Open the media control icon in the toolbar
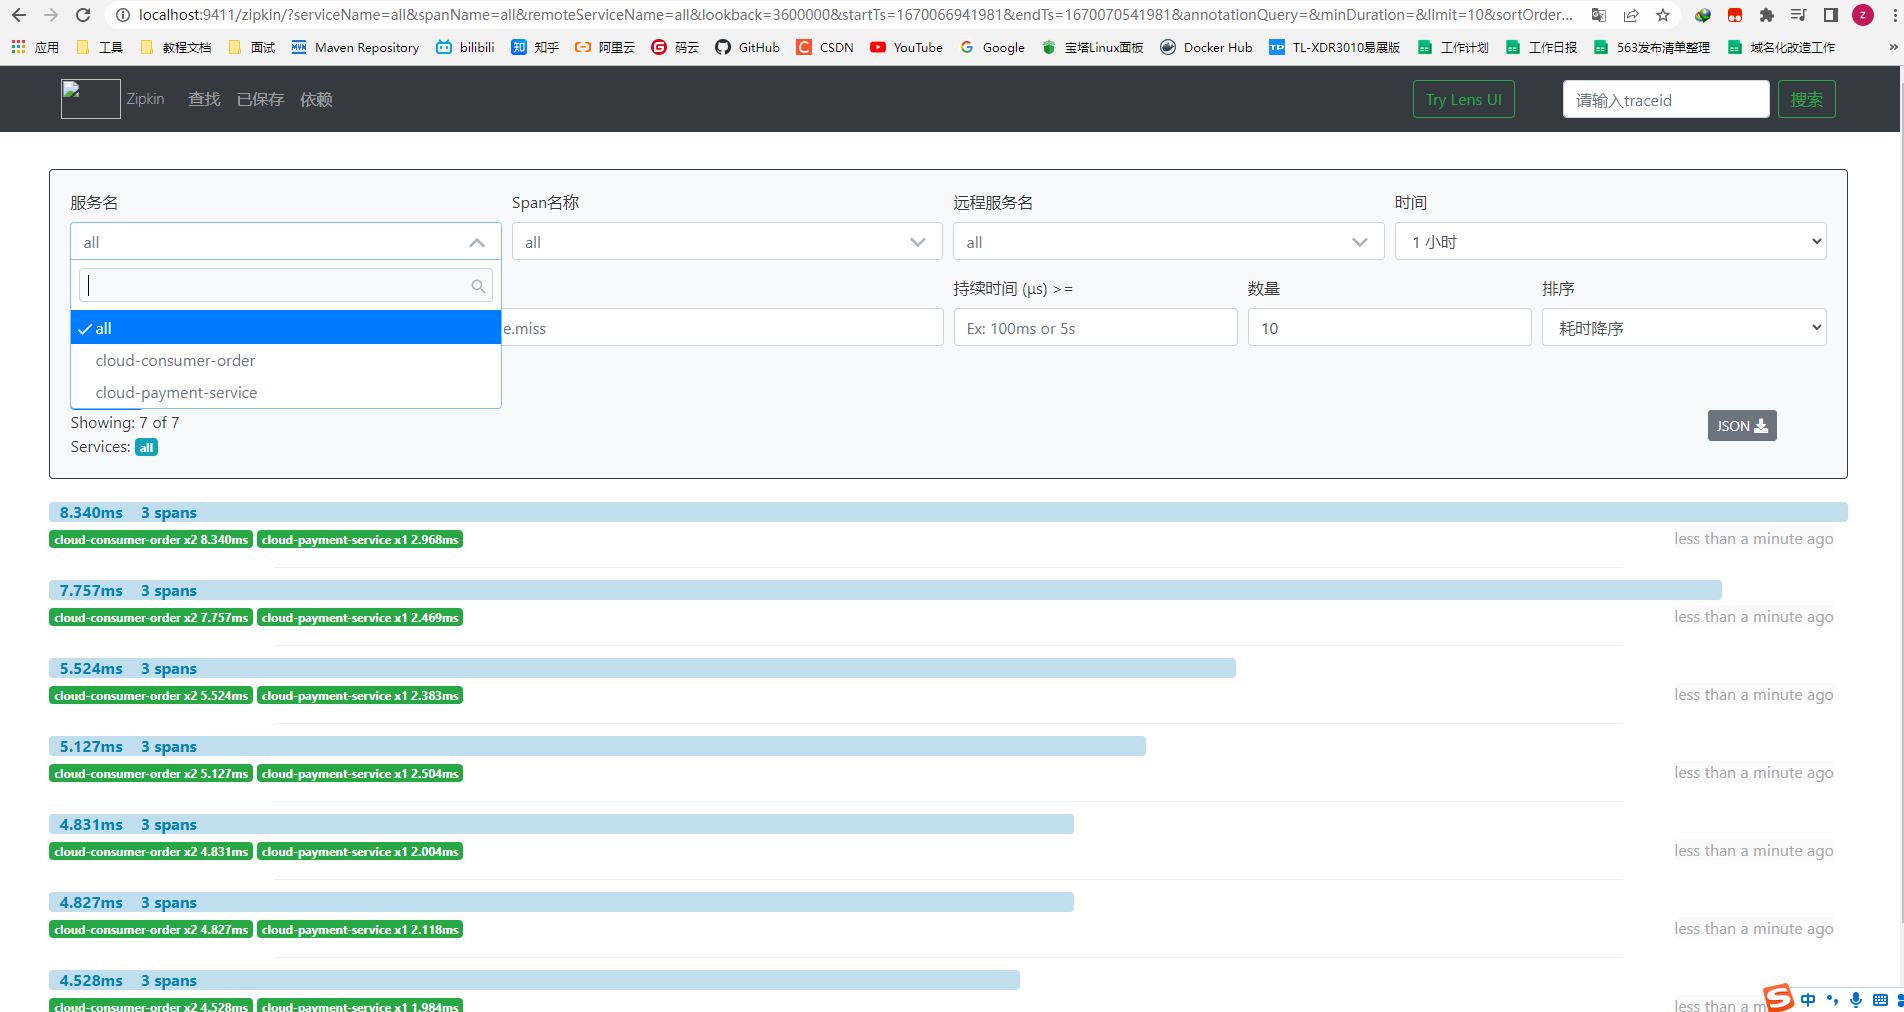 [x=1798, y=15]
